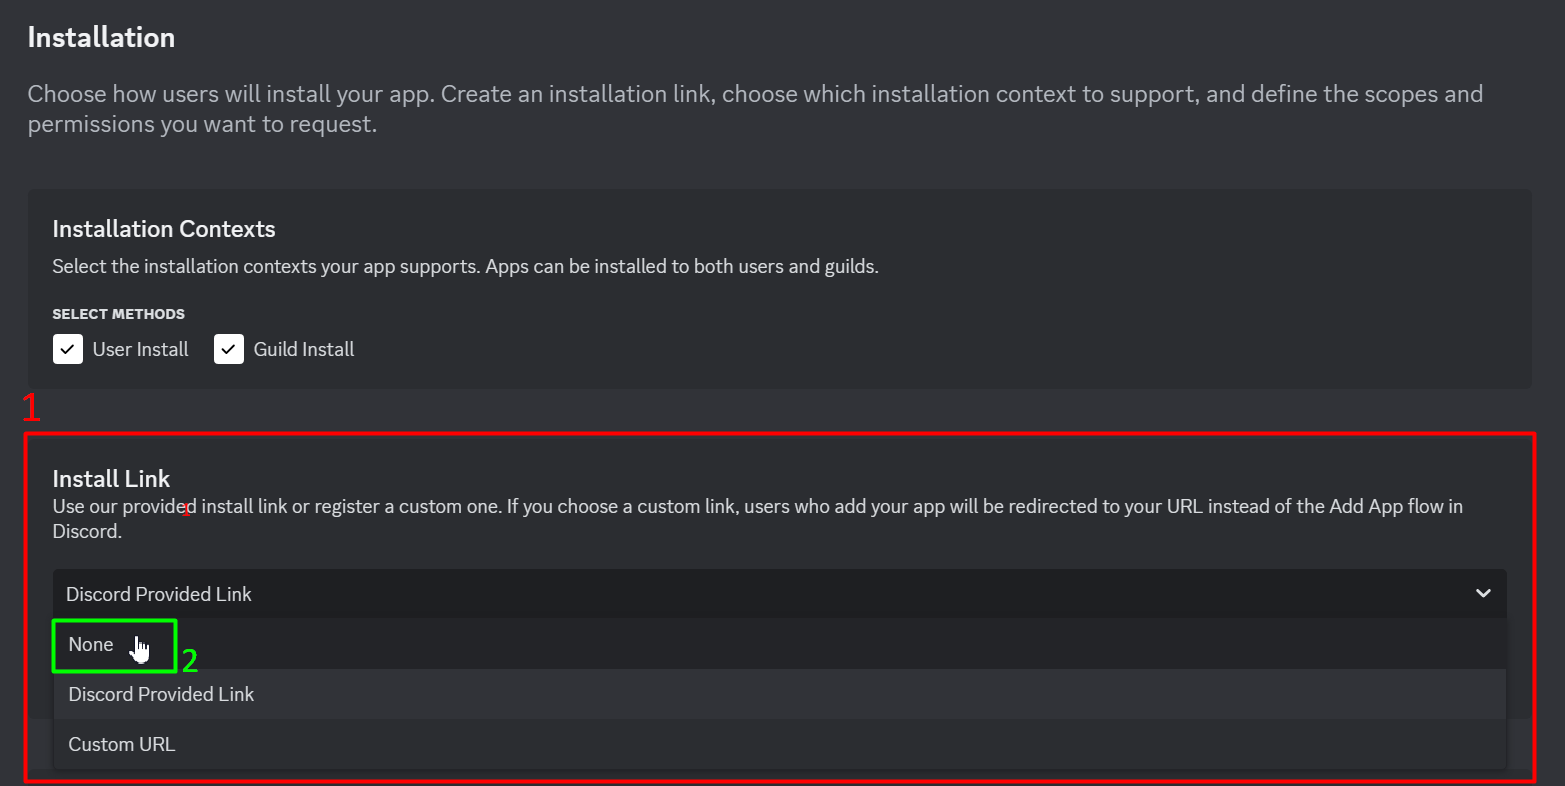This screenshot has width=1565, height=786.
Task: Click the Installation Contexts panel header
Action: click(163, 229)
